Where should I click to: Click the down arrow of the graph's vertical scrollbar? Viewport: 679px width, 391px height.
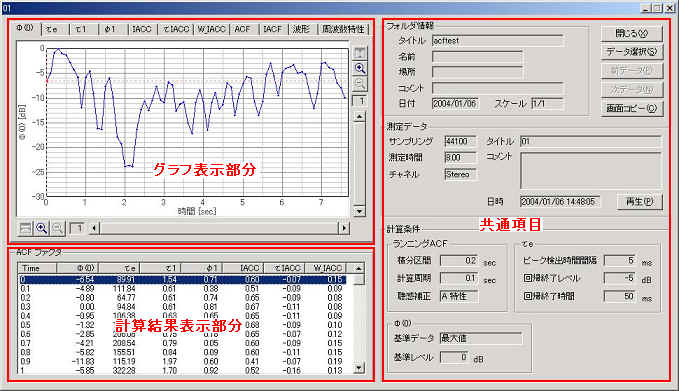359,211
